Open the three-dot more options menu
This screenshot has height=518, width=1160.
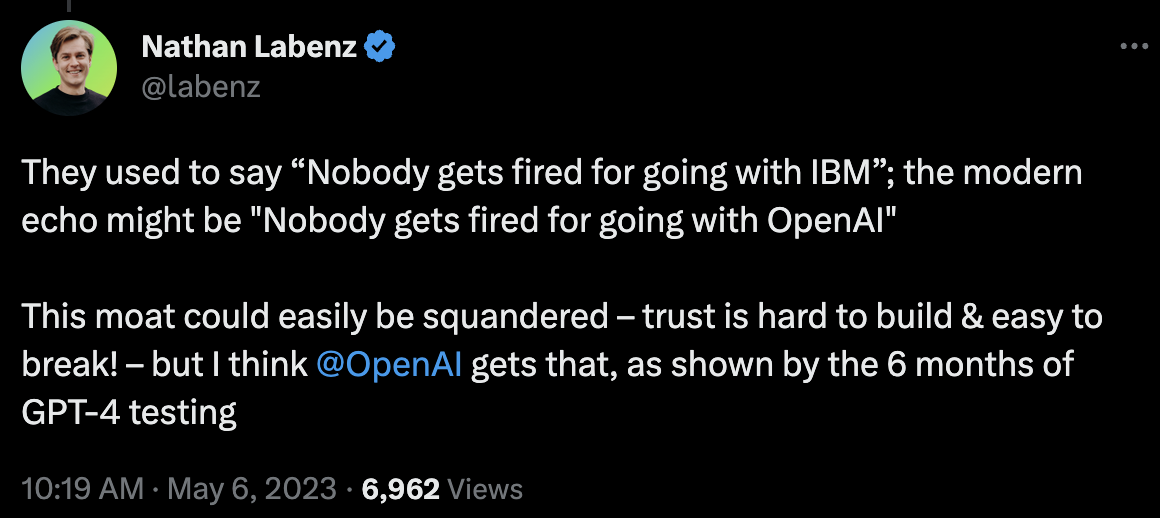point(1133,47)
